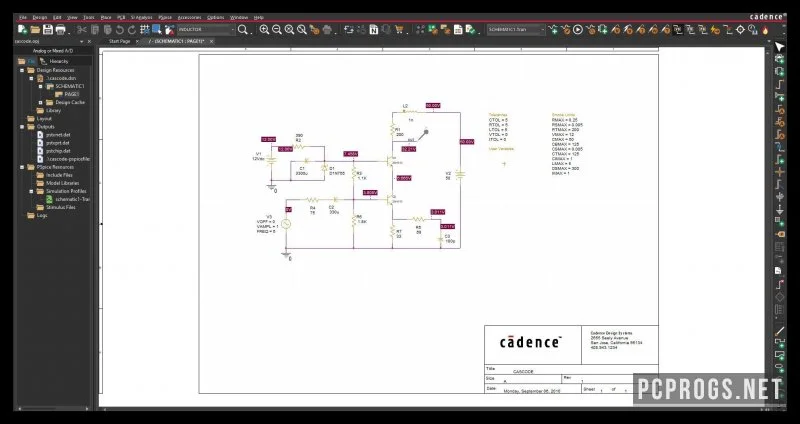Open the Design menu
Image resolution: width=800 pixels, height=424 pixels.
[39, 17]
